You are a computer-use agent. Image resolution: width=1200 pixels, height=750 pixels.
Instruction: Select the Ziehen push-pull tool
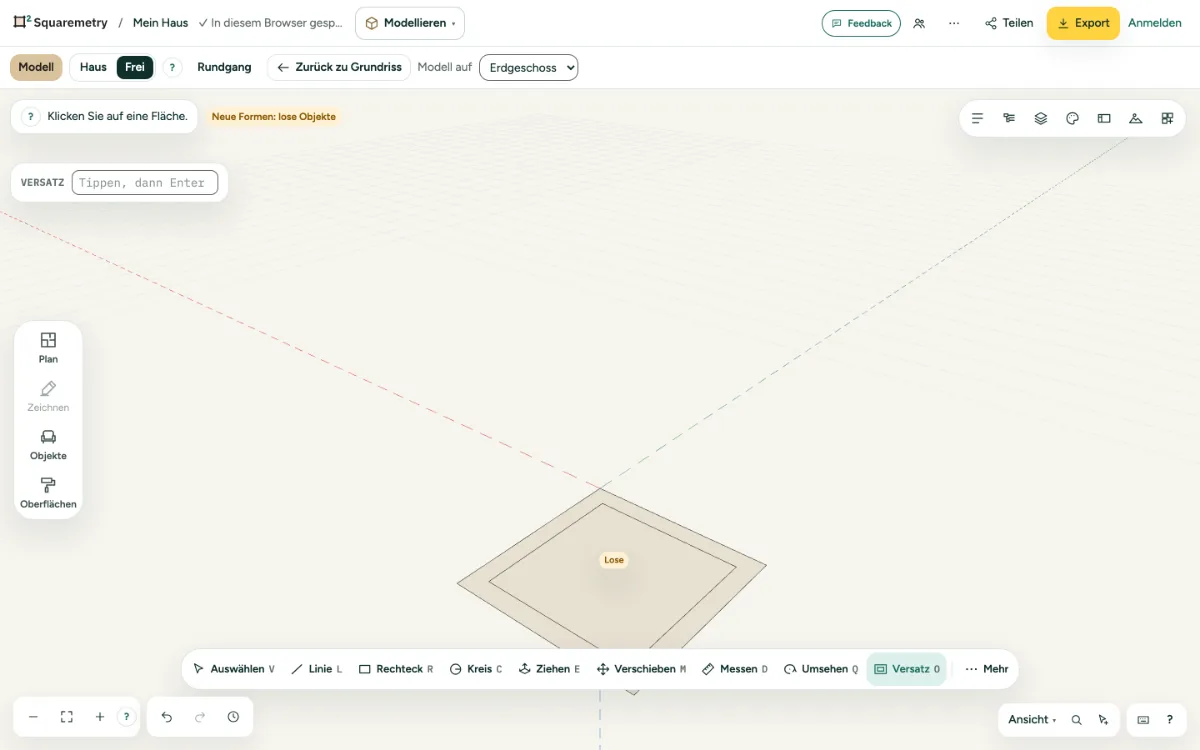point(549,669)
